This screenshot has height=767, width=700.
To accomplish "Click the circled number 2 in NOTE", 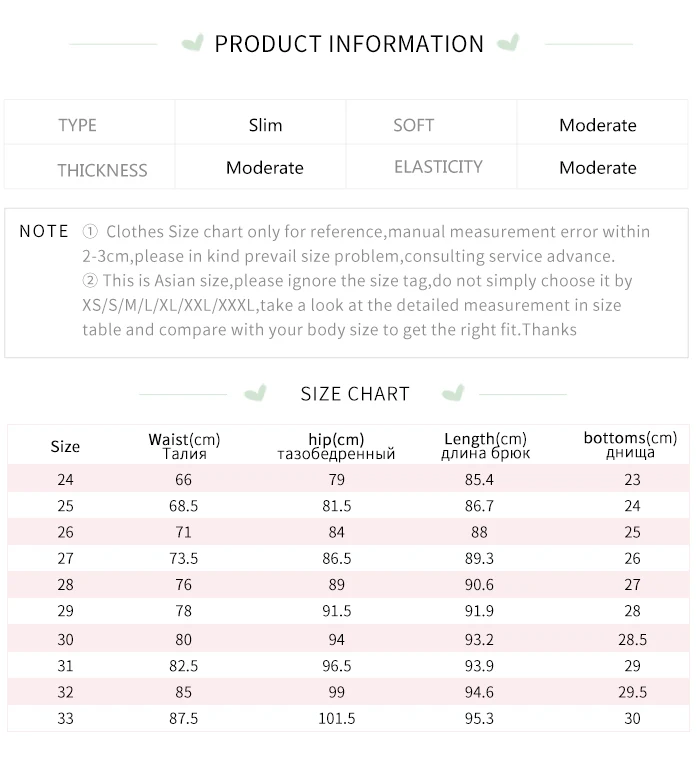I will click(x=90, y=280).
